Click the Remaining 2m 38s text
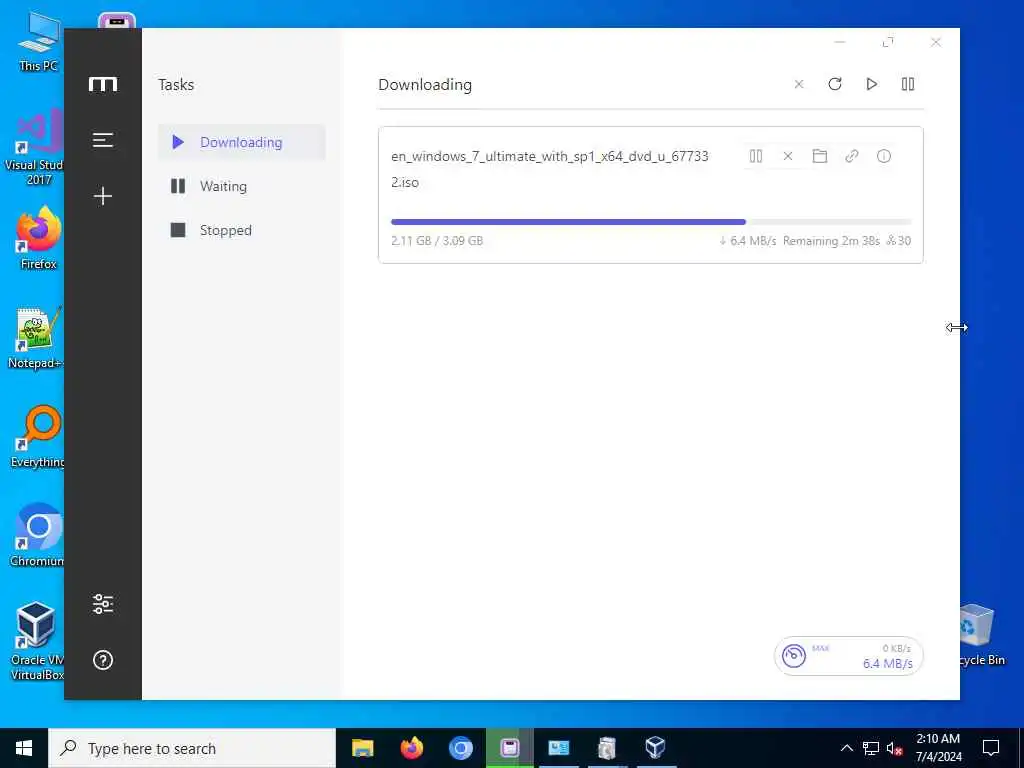Viewport: 1024px width, 768px height. pos(831,240)
